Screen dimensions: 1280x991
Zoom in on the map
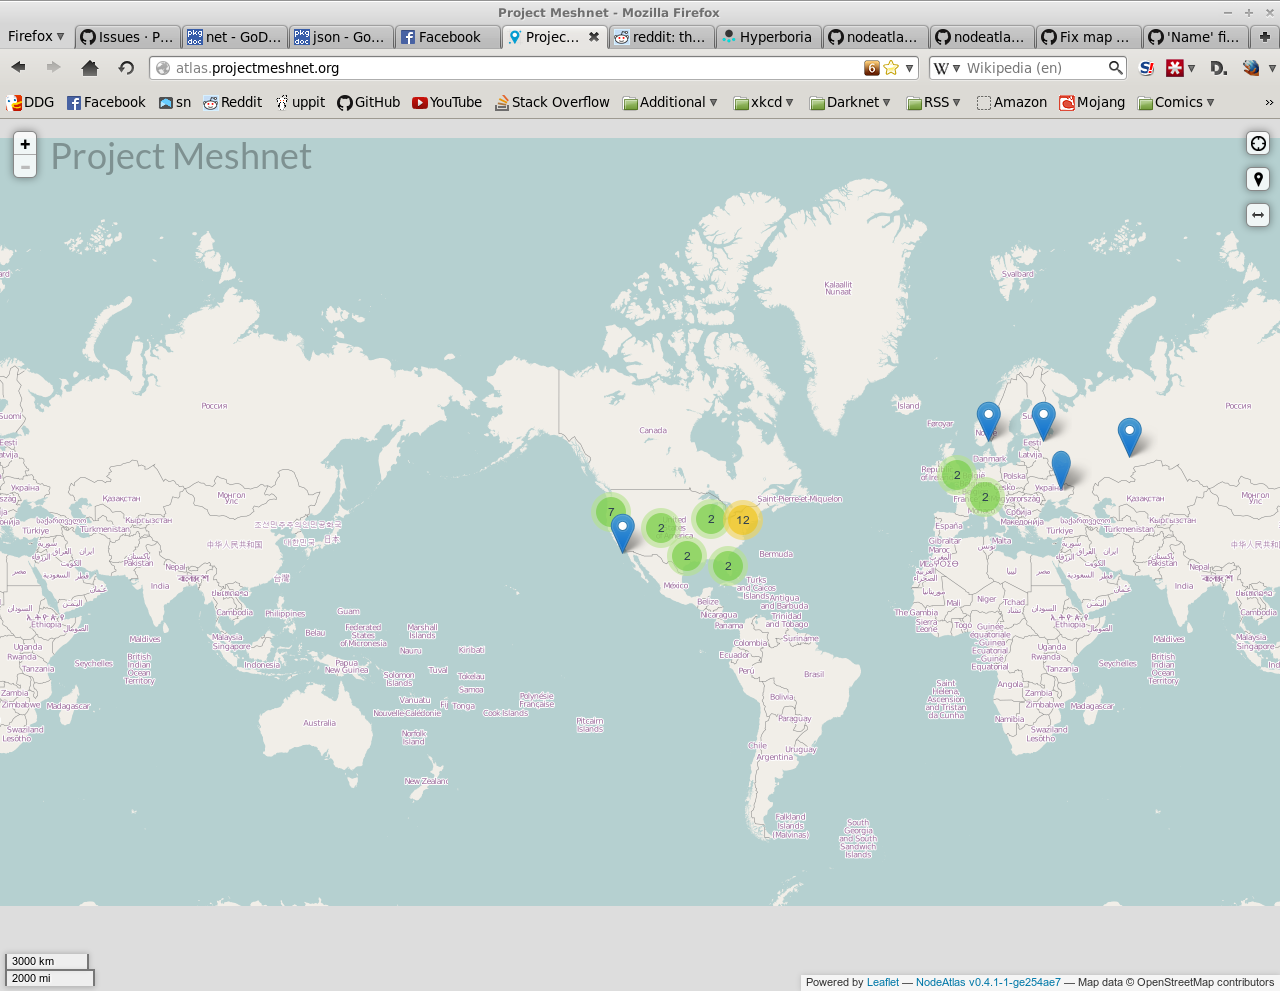25,144
